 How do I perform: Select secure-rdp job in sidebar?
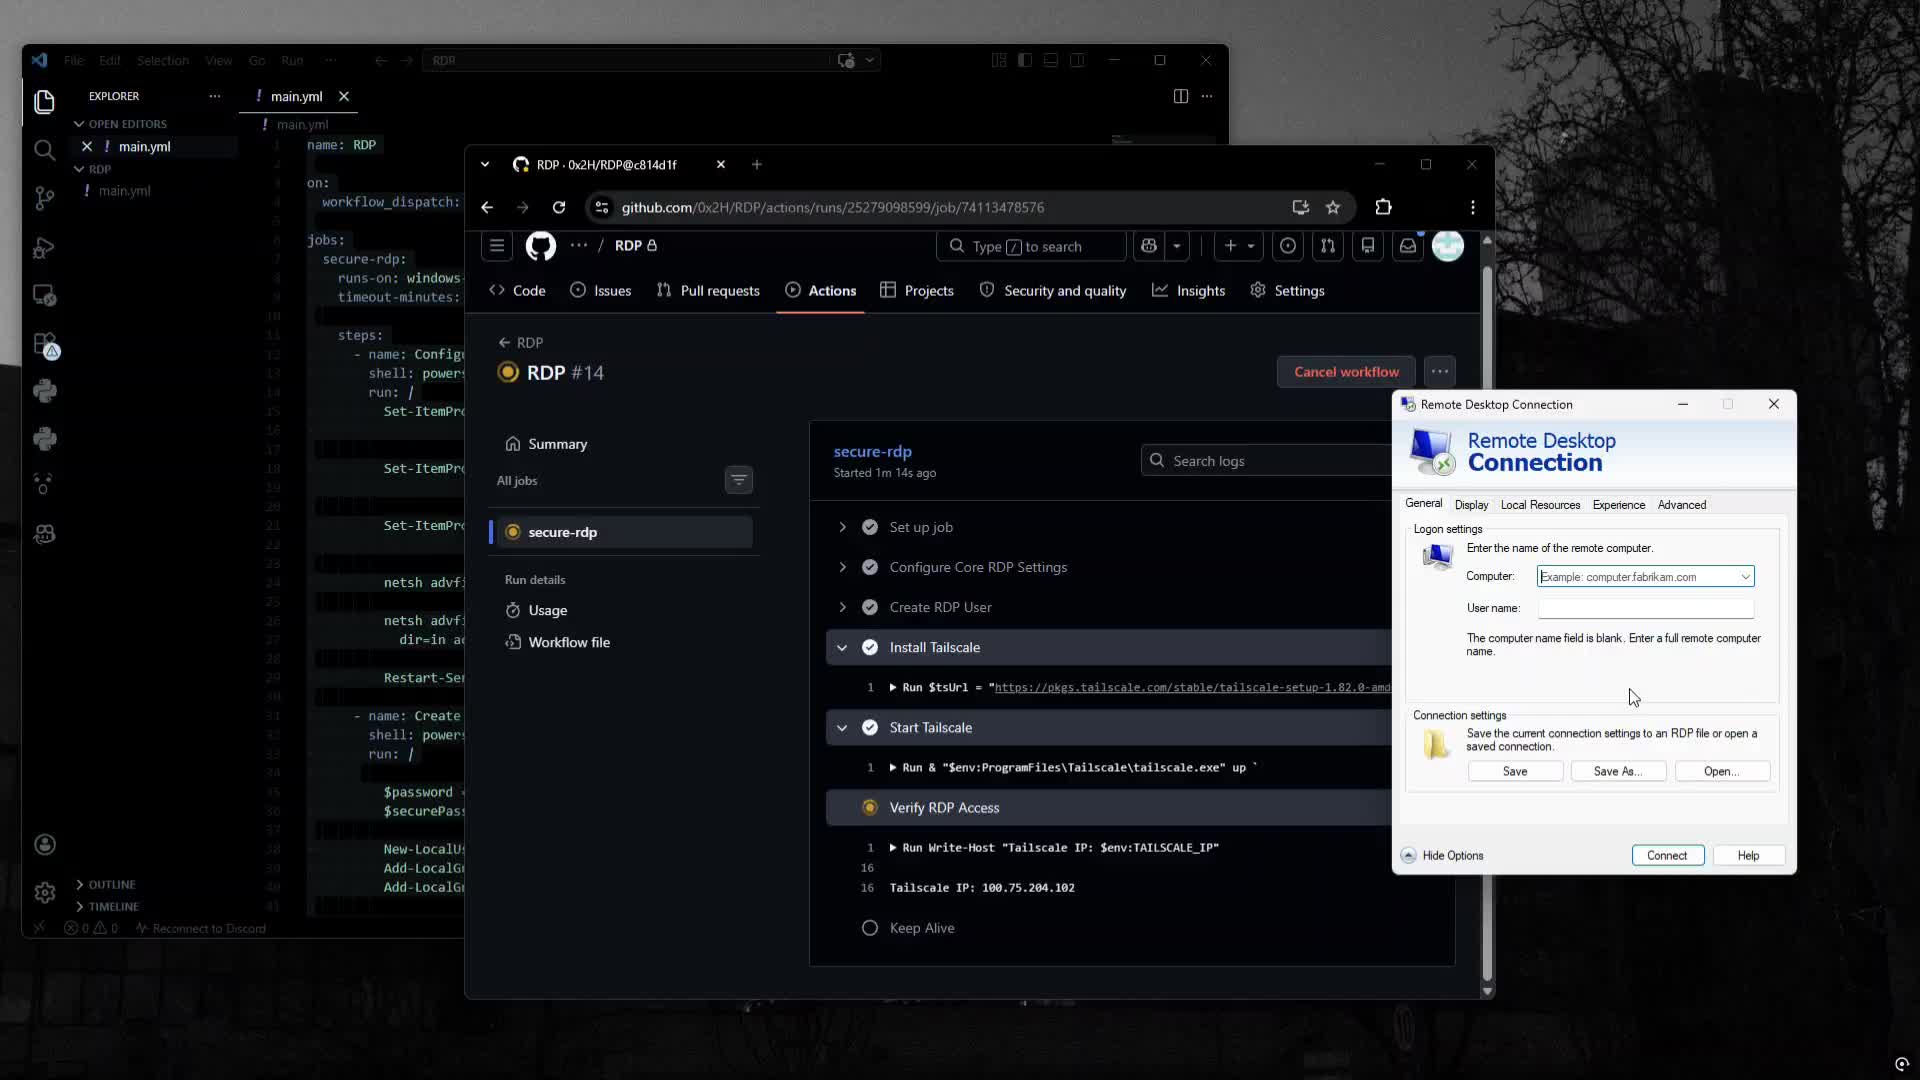click(621, 533)
